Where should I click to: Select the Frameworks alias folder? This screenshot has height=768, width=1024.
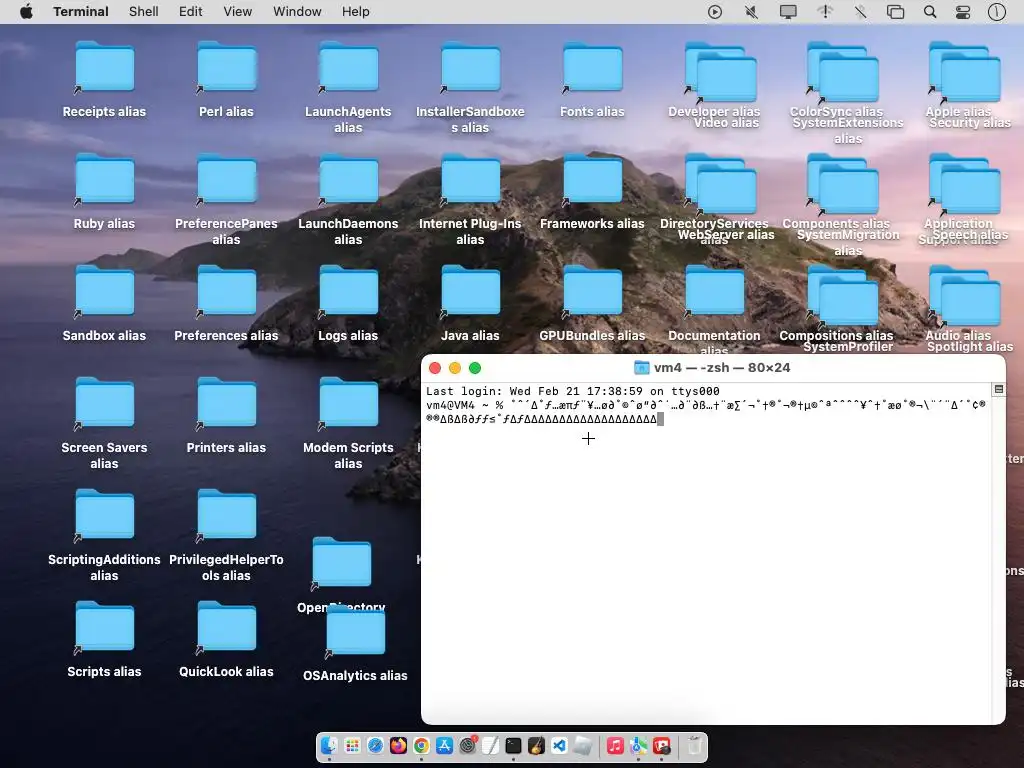click(x=592, y=179)
